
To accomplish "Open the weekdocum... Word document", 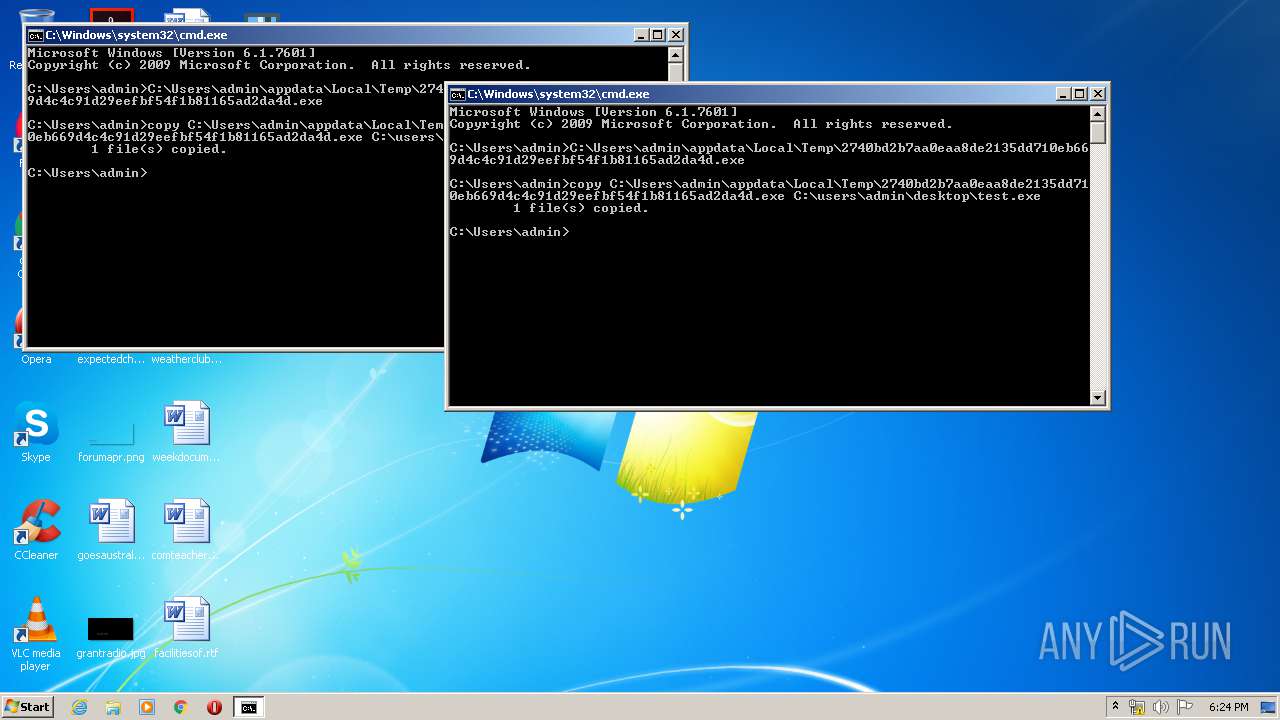I will tap(186, 432).
